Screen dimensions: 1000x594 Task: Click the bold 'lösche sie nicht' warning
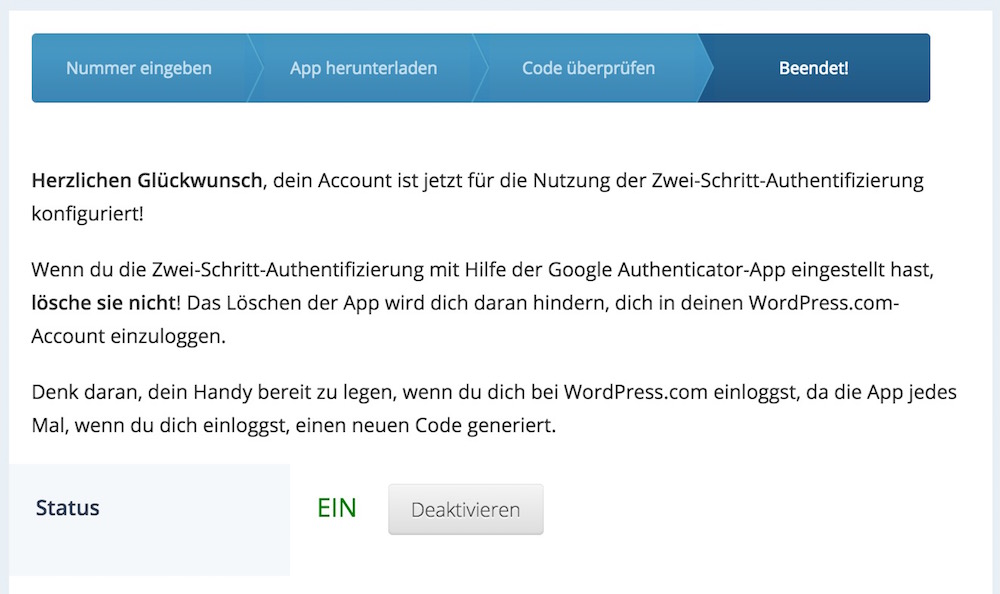pos(104,303)
